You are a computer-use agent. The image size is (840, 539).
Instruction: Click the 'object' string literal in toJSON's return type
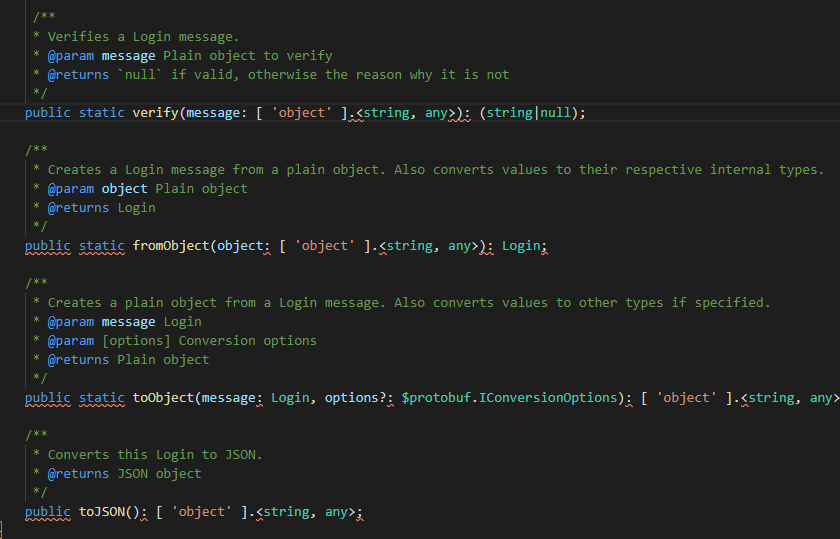pyautogui.click(x=202, y=512)
